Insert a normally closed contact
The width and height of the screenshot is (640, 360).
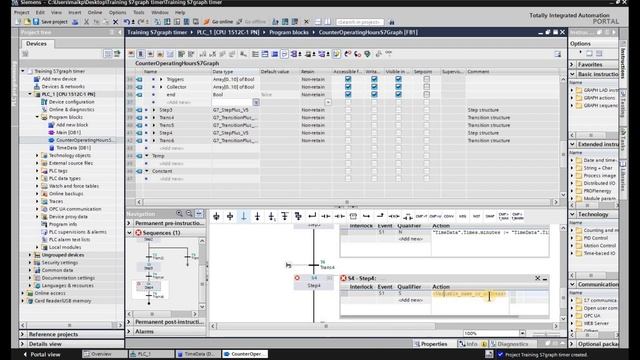[x=340, y=216]
